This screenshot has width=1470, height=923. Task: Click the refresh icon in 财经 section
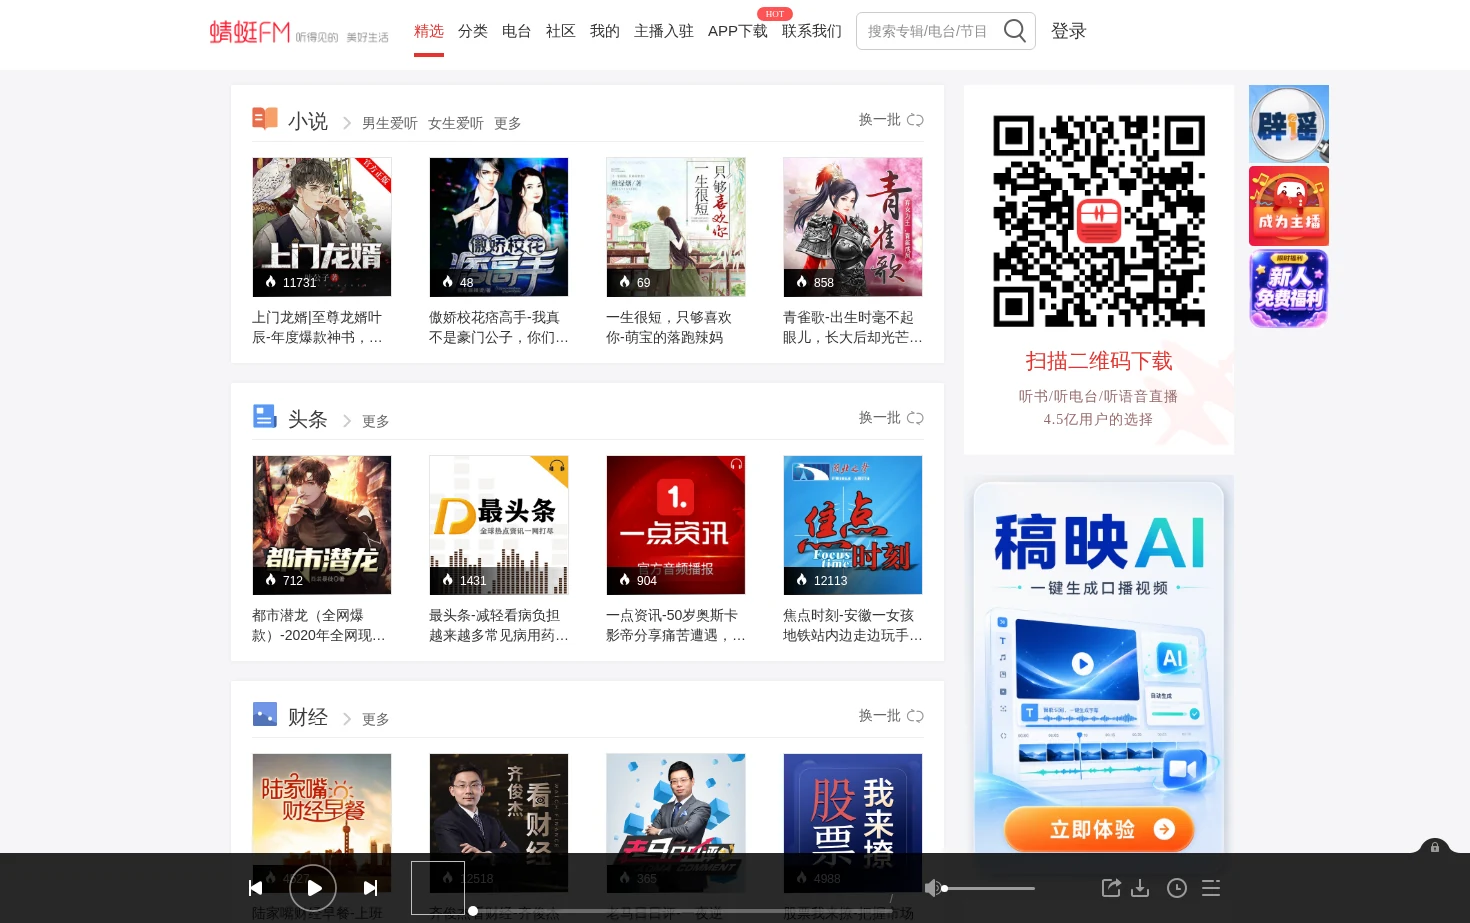click(915, 716)
